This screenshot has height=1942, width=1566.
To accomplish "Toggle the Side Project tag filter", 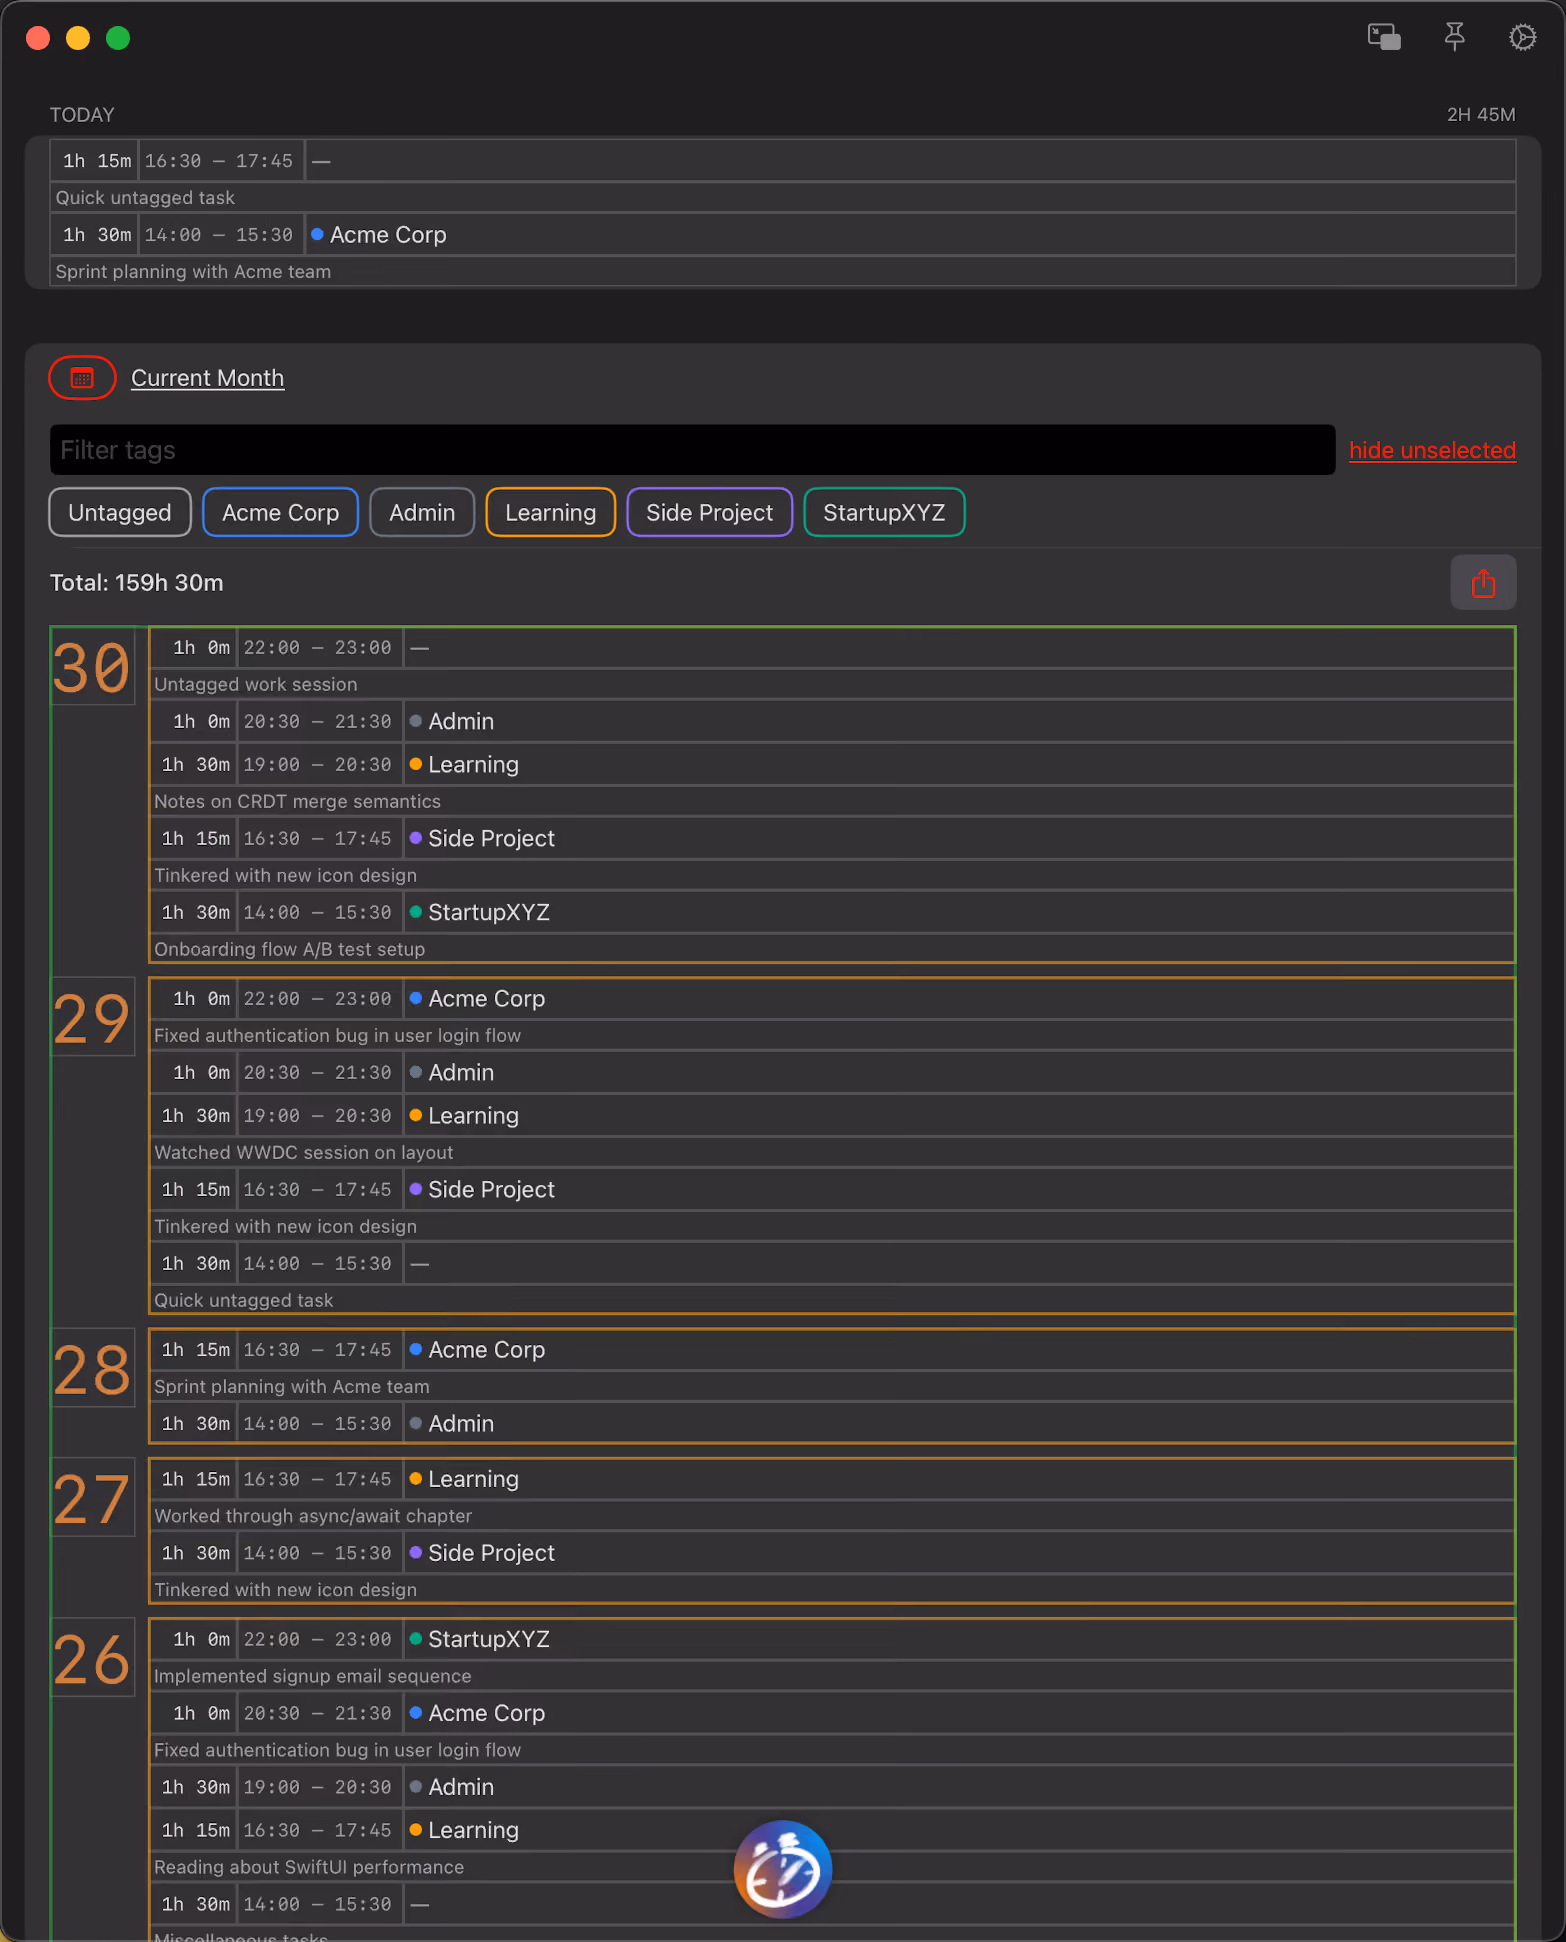I will (x=709, y=513).
